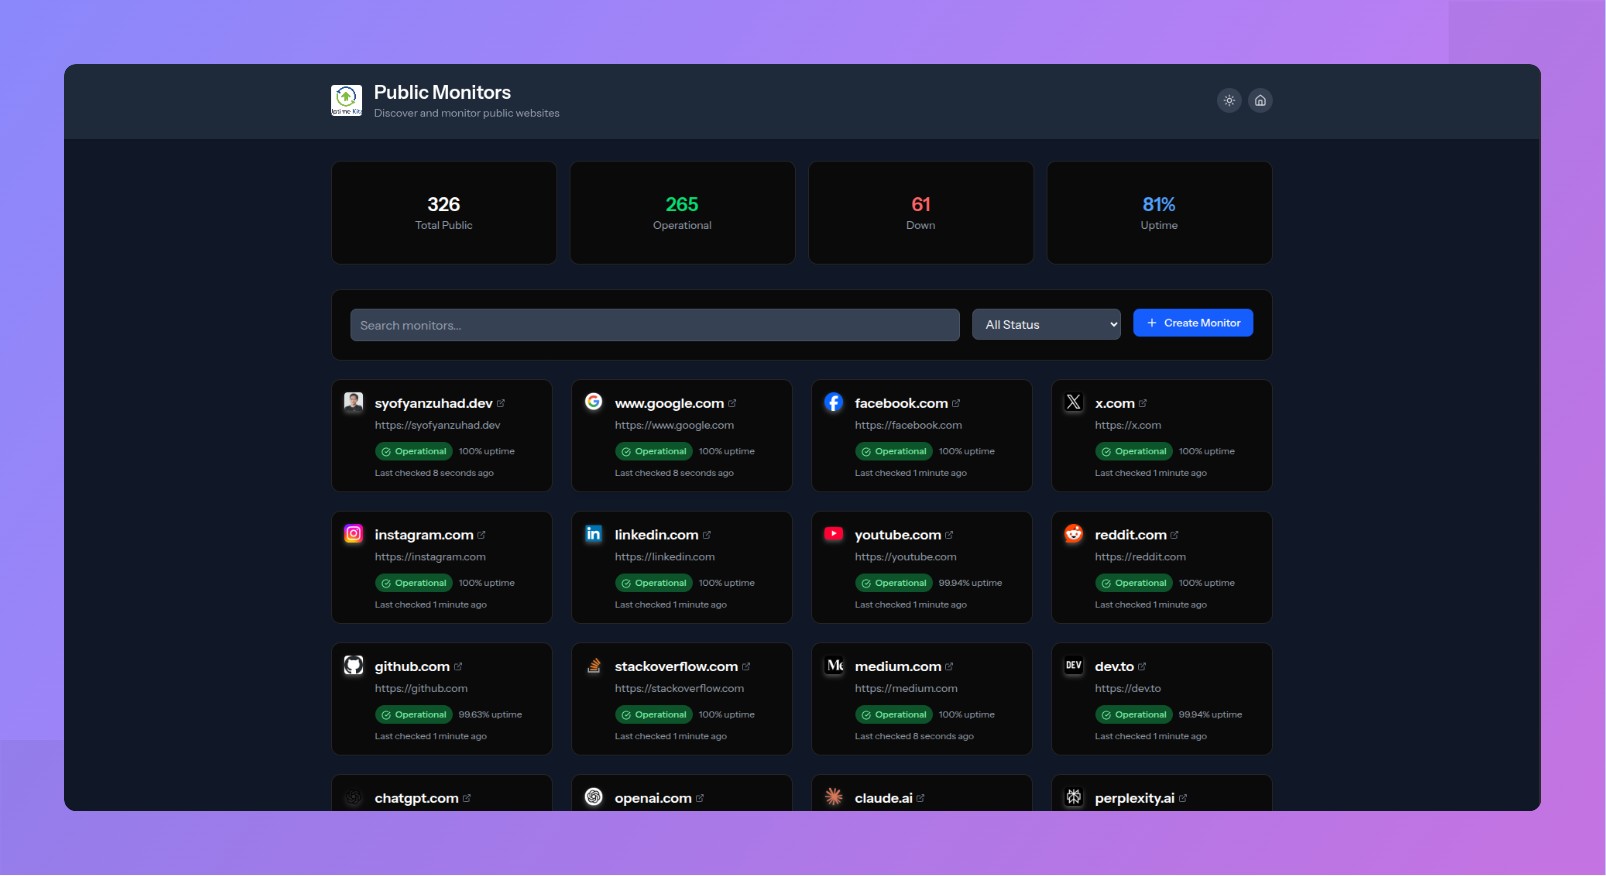Click the 265 Operational stat card
The width and height of the screenshot is (1606, 876).
click(683, 213)
